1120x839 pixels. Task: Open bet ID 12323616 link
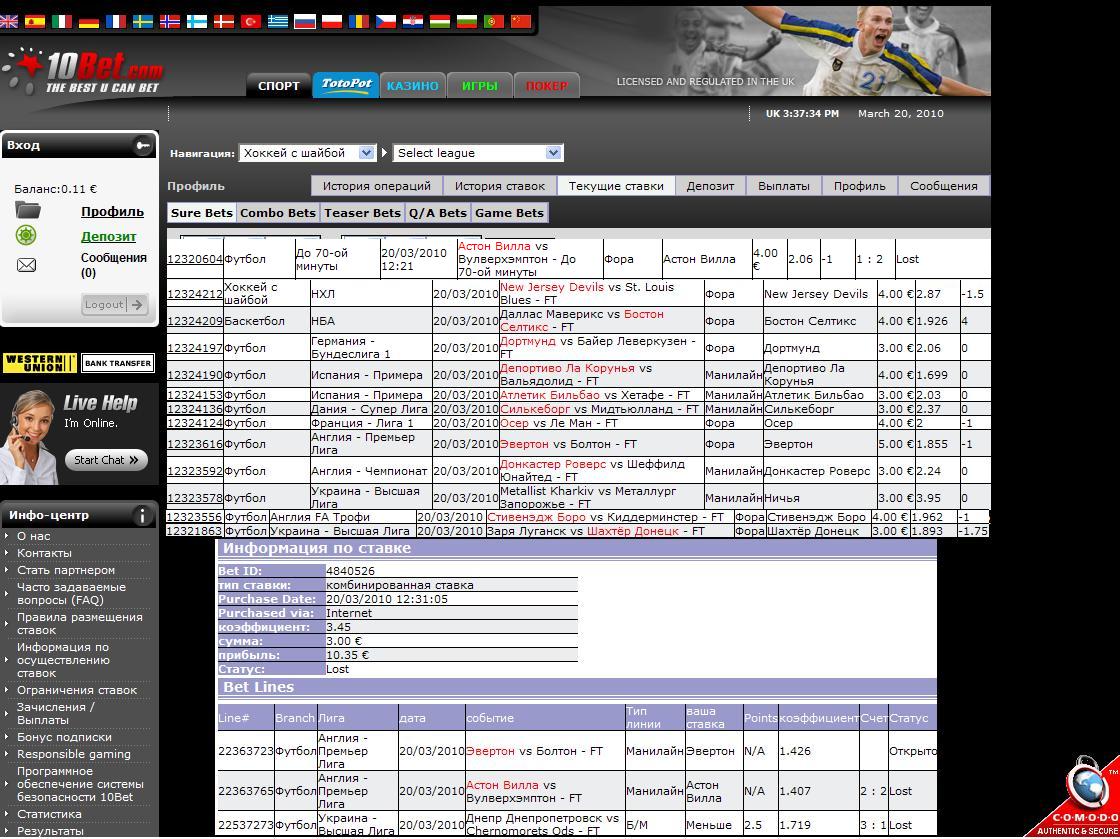point(195,443)
